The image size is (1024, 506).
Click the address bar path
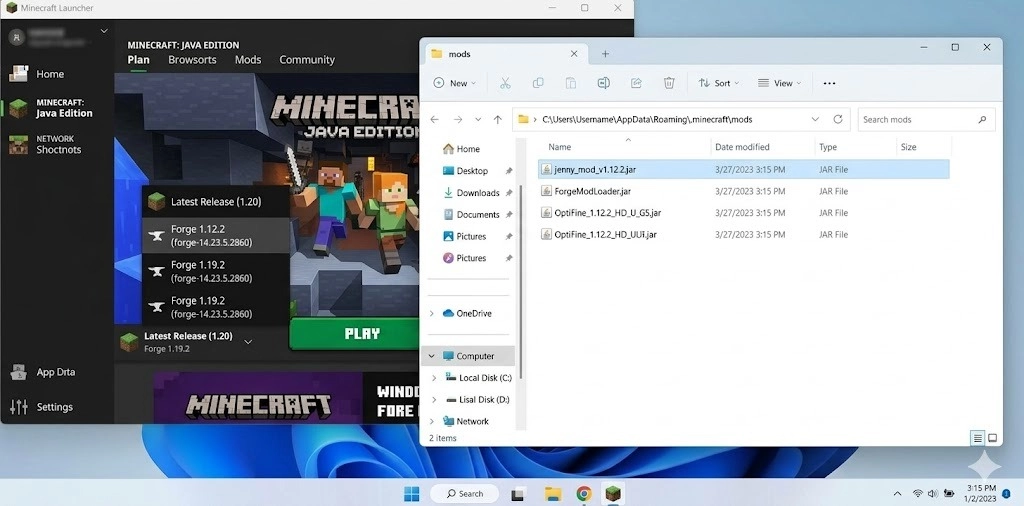(x=647, y=119)
